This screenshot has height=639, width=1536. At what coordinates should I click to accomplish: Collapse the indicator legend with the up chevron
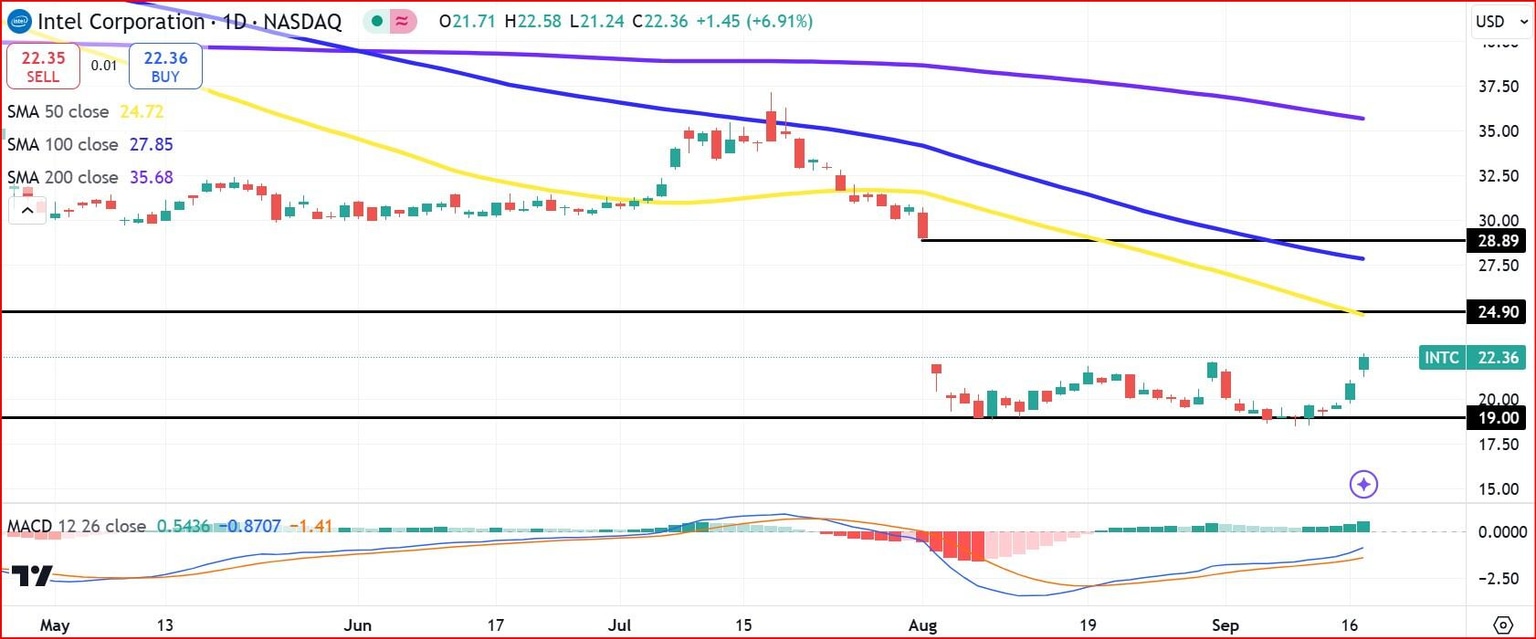[28, 210]
